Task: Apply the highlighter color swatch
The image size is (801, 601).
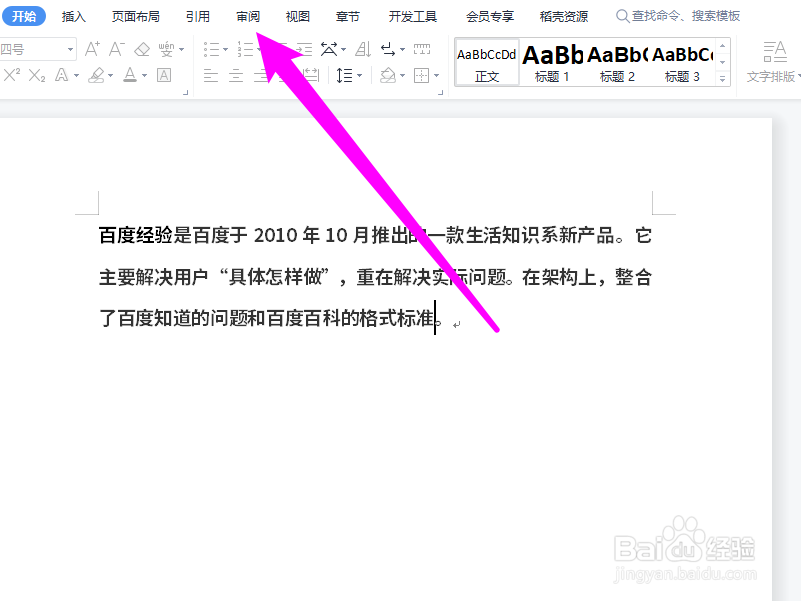Action: point(96,76)
